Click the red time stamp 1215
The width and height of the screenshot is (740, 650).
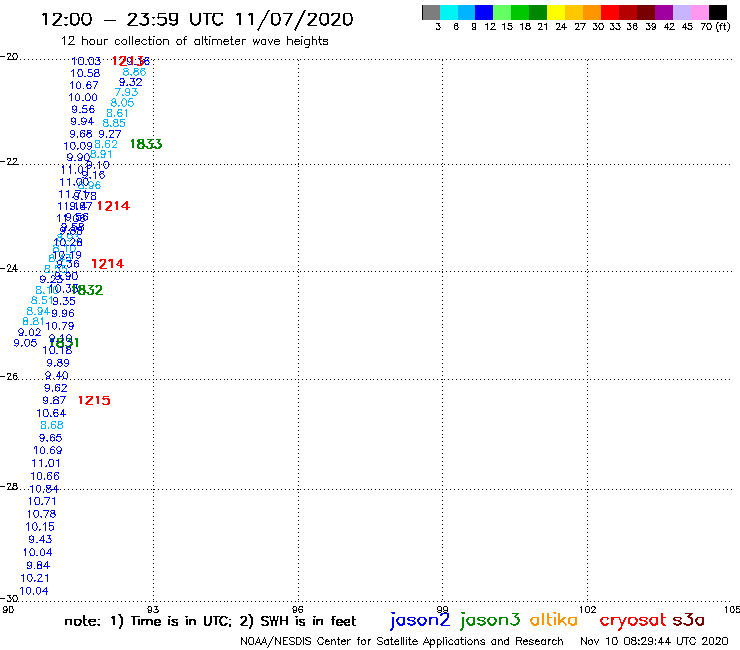[x=94, y=400]
